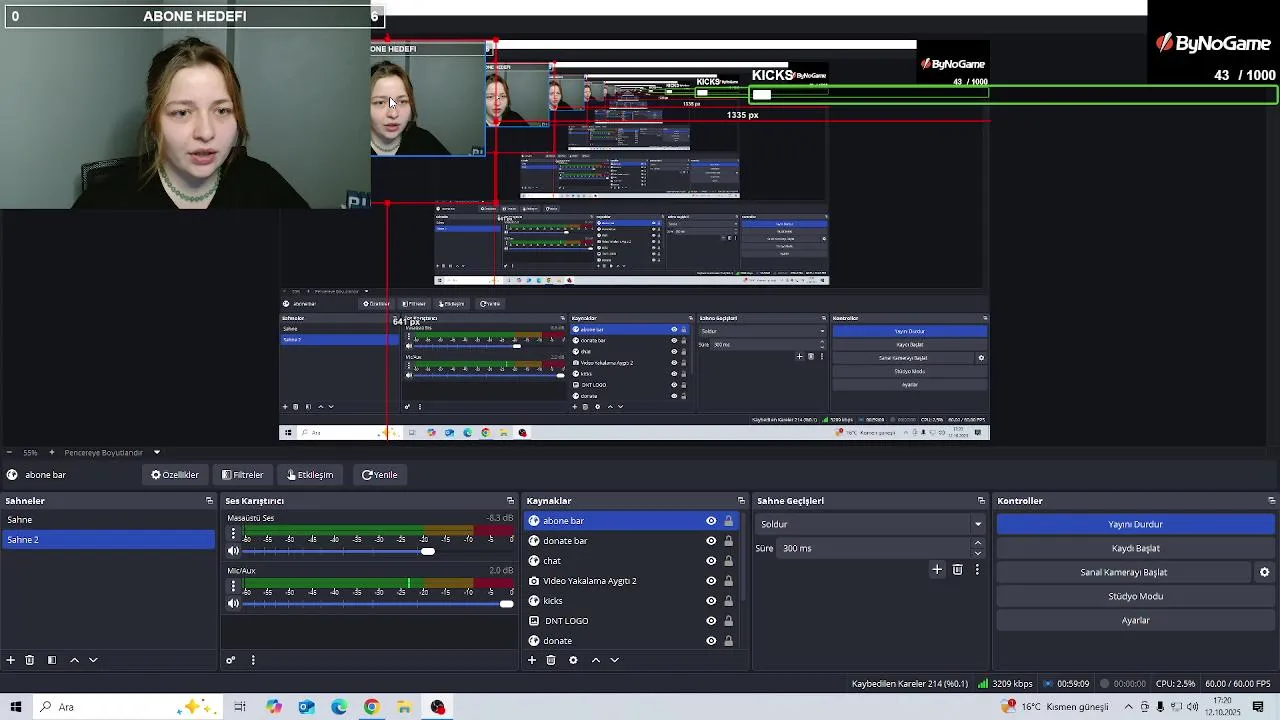
Task: Decrease transition duration with down arrow
Action: point(978,553)
